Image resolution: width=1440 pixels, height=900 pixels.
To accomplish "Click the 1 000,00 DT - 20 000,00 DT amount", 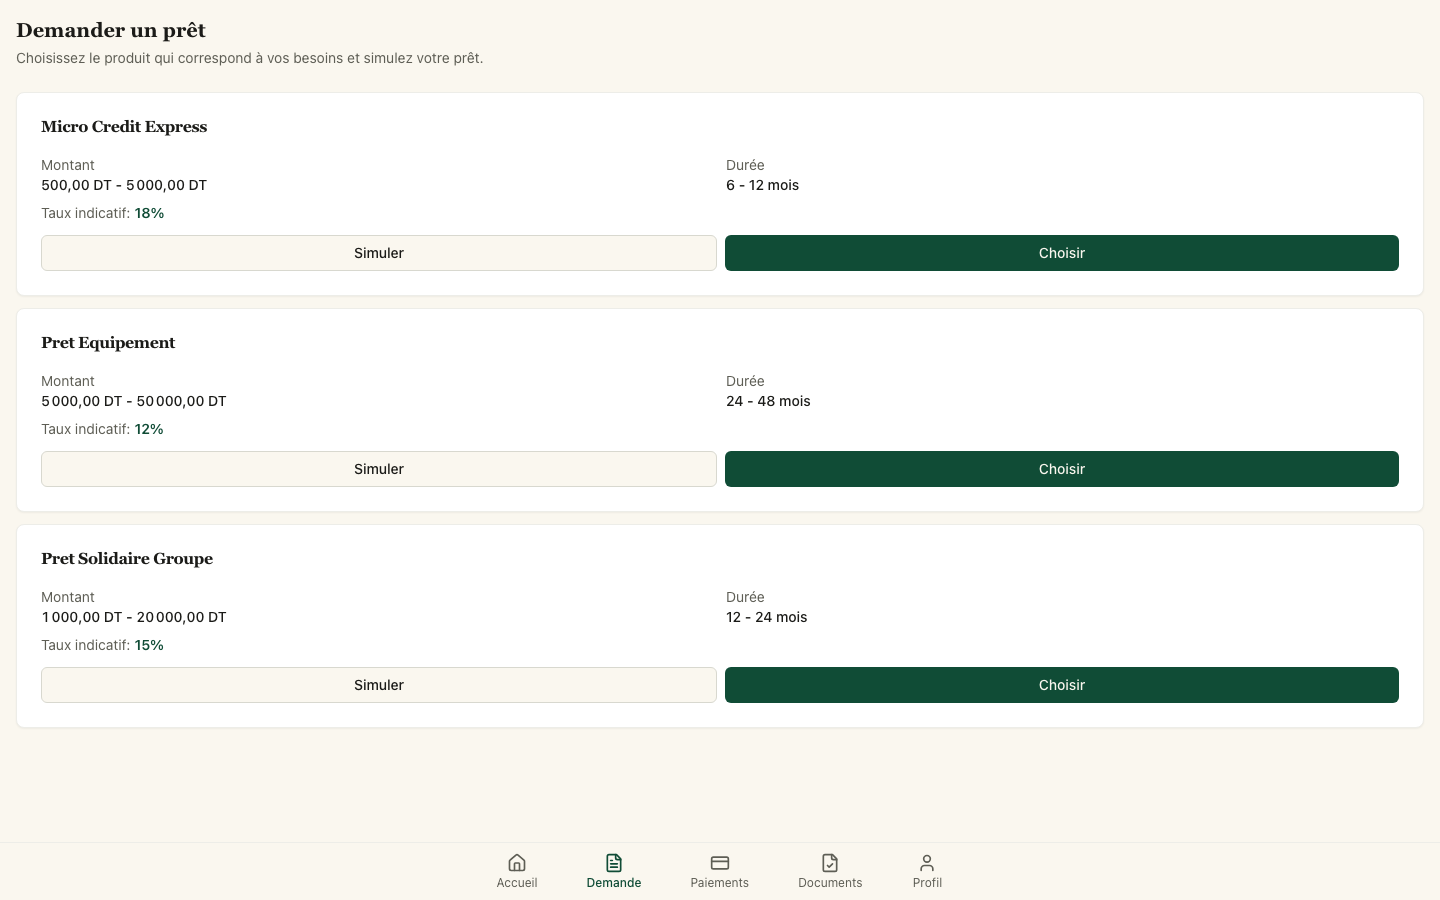I will tap(134, 617).
